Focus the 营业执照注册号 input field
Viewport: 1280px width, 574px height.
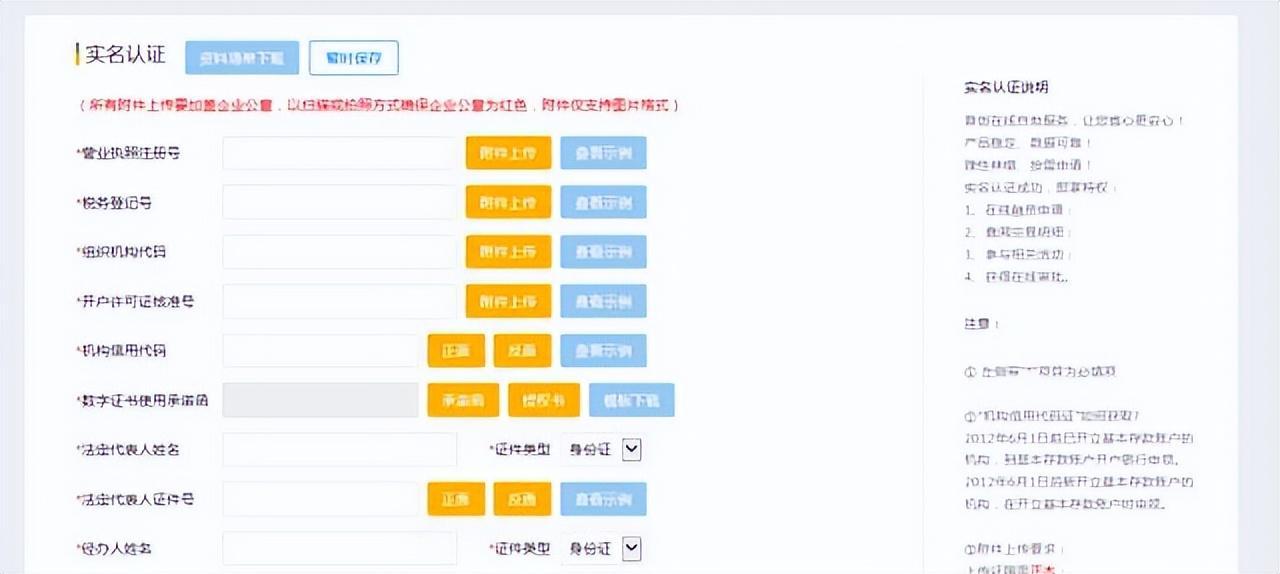click(x=339, y=153)
